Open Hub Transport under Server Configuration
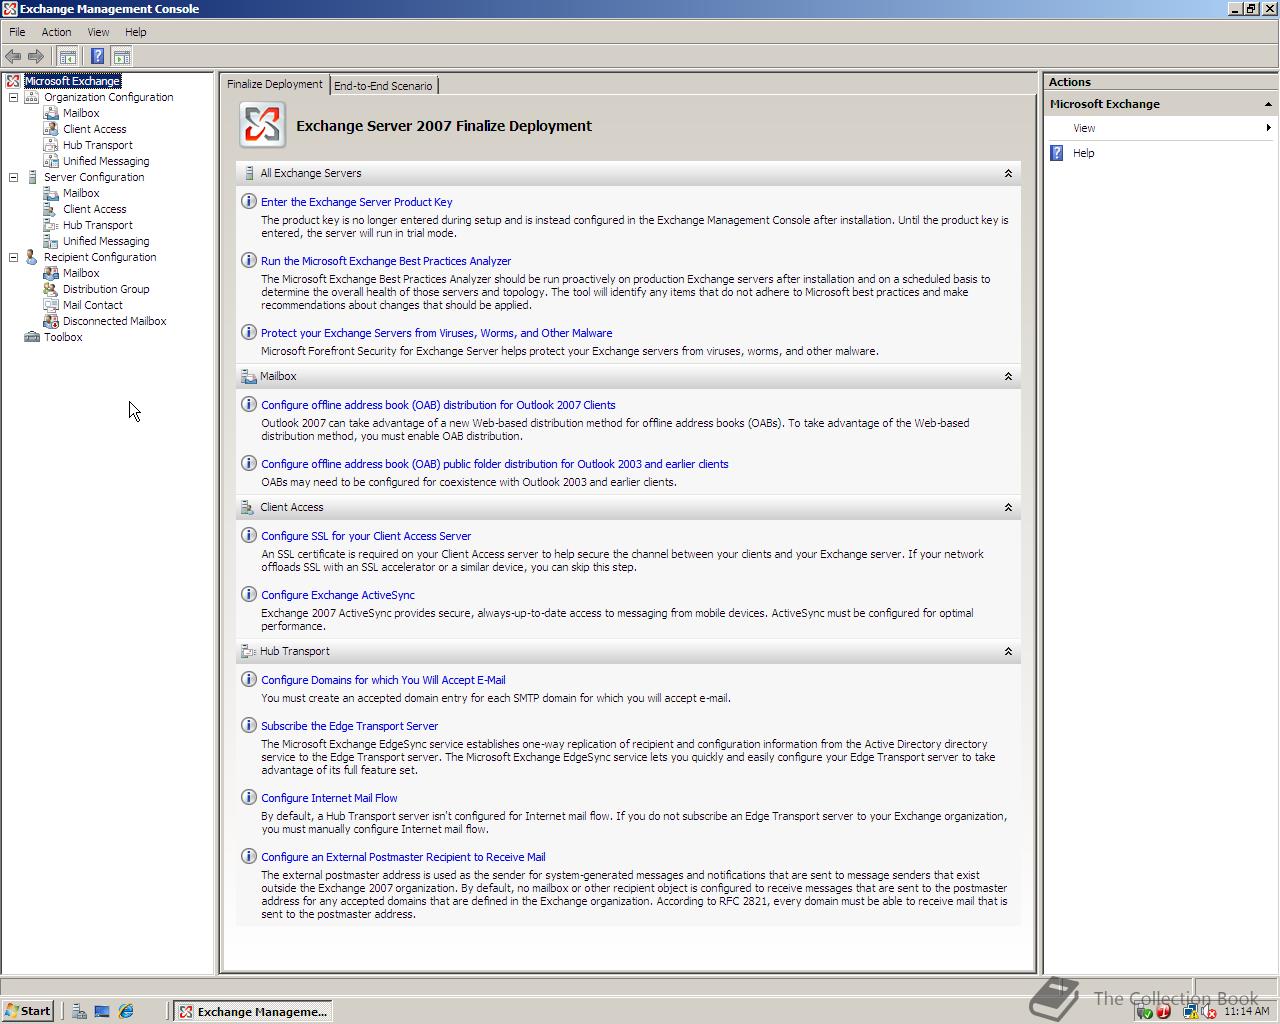 (x=98, y=225)
